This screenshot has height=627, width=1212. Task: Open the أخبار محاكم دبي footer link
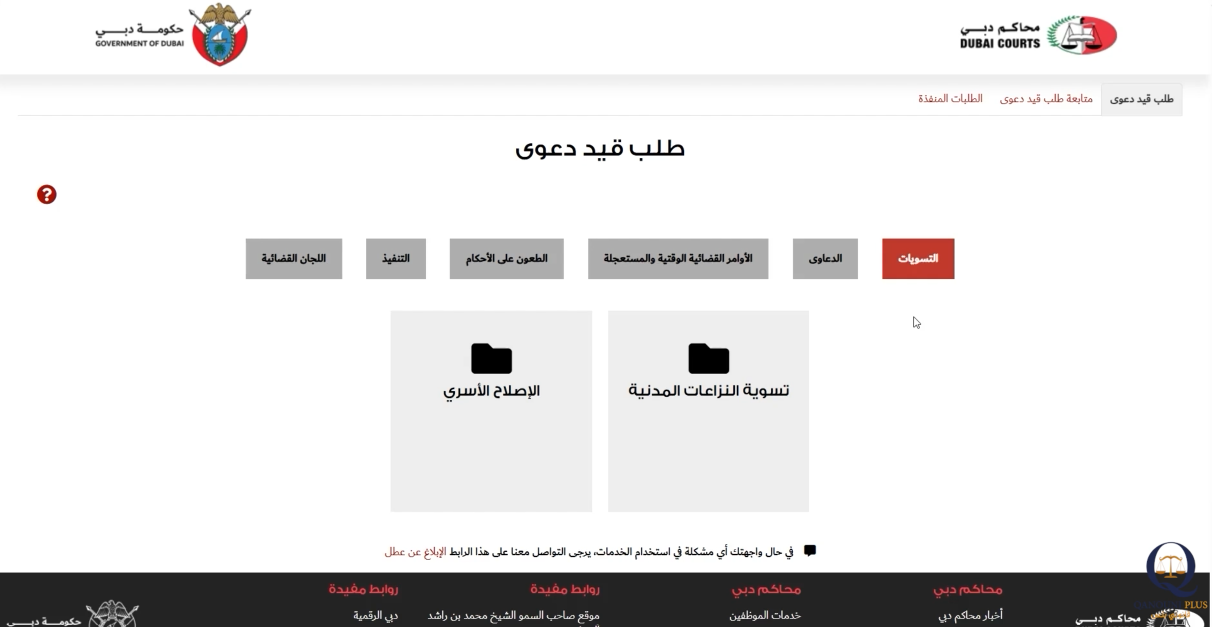tap(970, 616)
